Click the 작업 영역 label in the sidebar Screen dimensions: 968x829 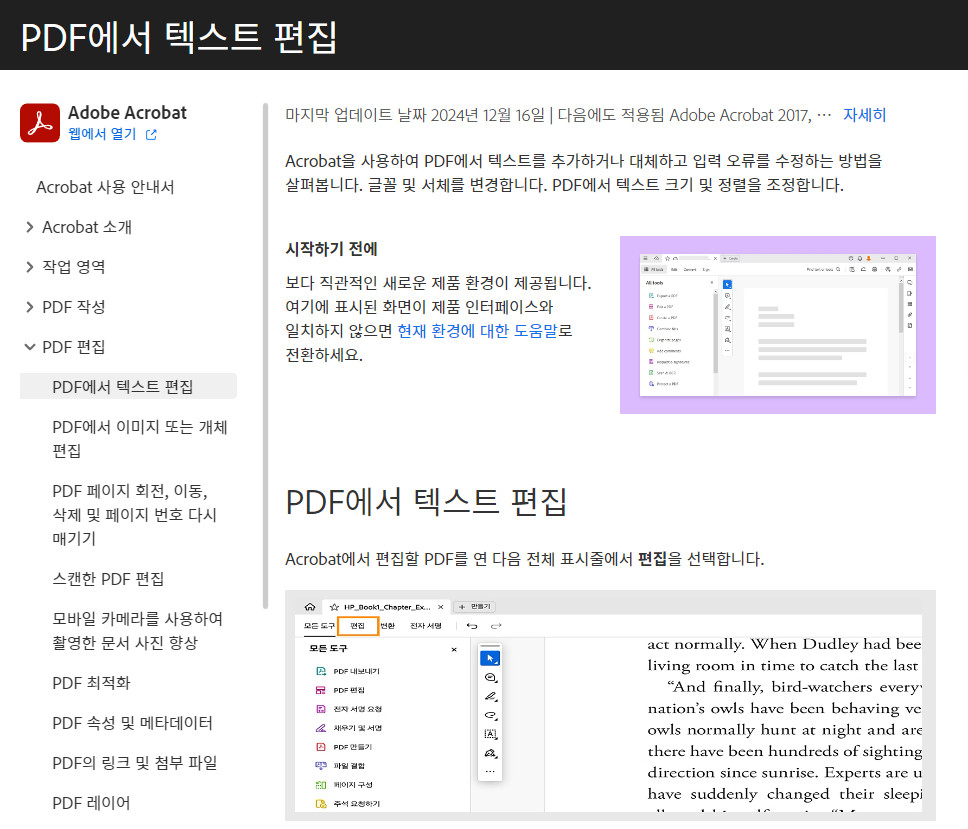coord(73,267)
